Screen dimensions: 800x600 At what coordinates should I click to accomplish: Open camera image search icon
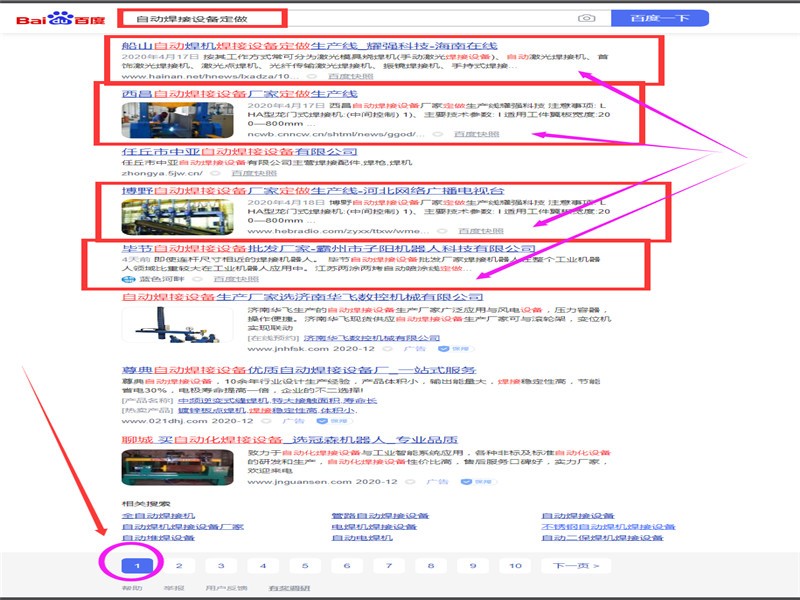click(x=587, y=18)
